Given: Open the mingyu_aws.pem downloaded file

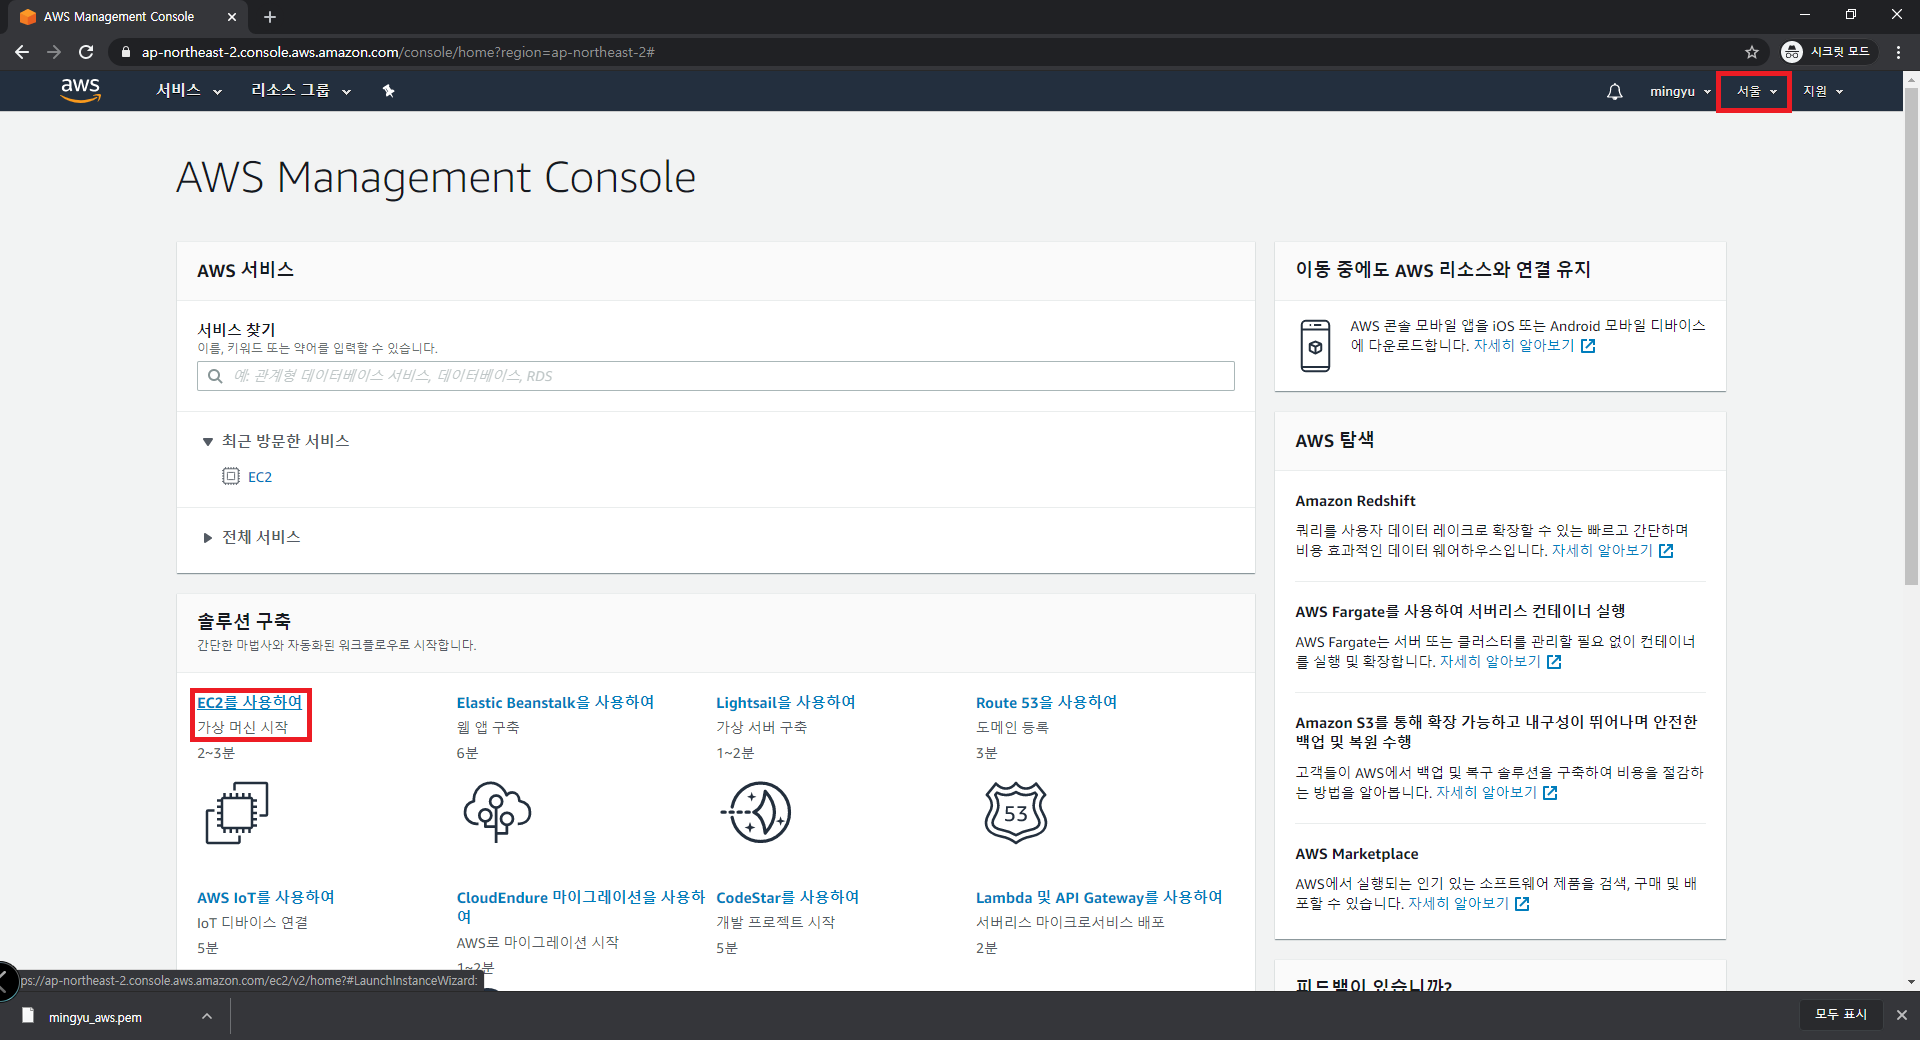Looking at the screenshot, I should [95, 1017].
